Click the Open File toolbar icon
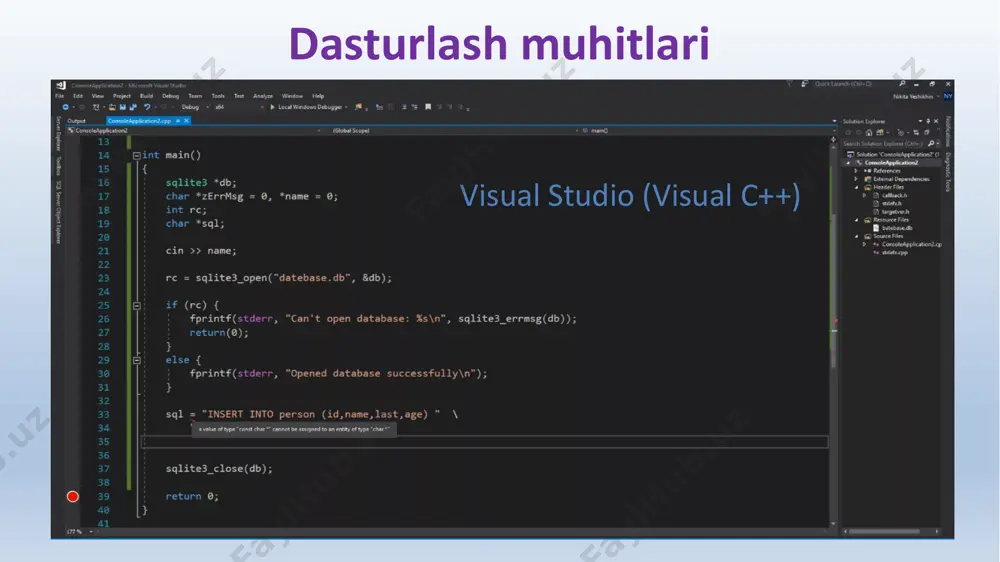This screenshot has width=1000, height=562. [112, 107]
